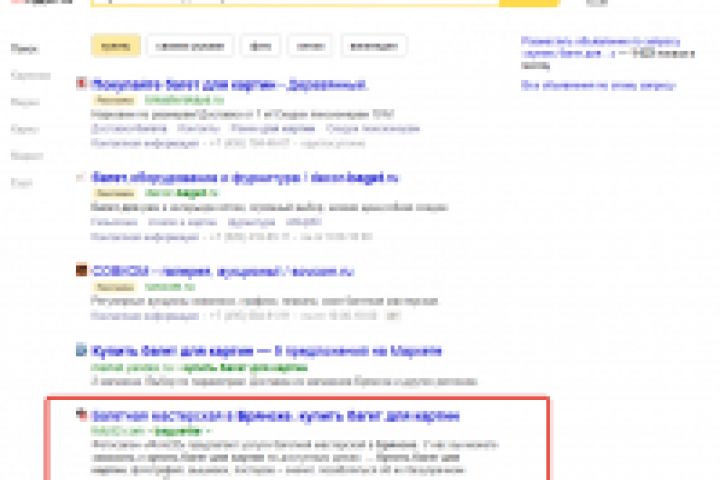
Task: Open the decor-bagetru ad result title
Action: coord(245,177)
